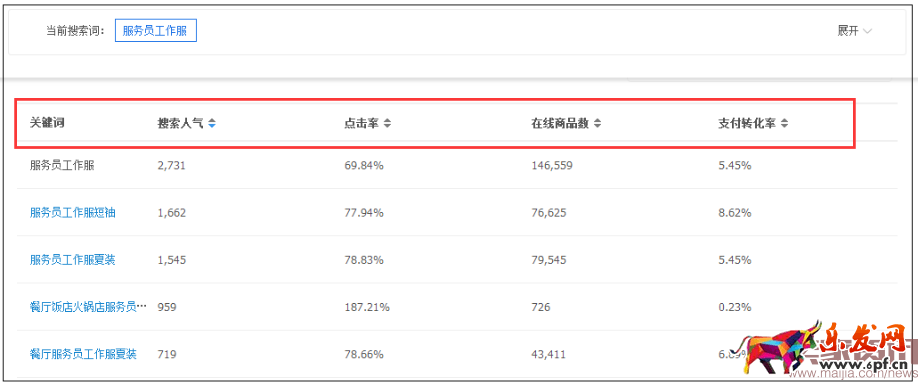Open keyword 服务员工作服夏装 link
The height and width of the screenshot is (385, 918).
[73, 260]
